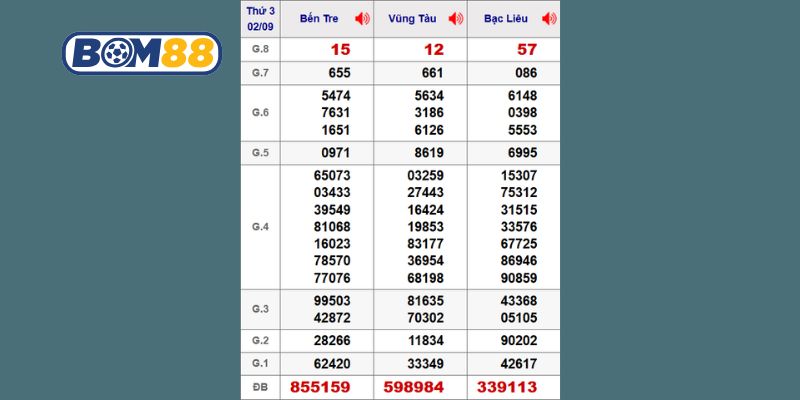Select the G.1 row label
The image size is (800, 400).
[260, 364]
